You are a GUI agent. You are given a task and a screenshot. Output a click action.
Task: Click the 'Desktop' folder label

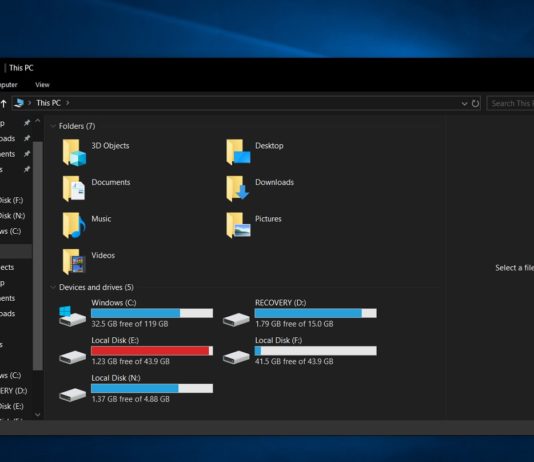[x=269, y=146]
